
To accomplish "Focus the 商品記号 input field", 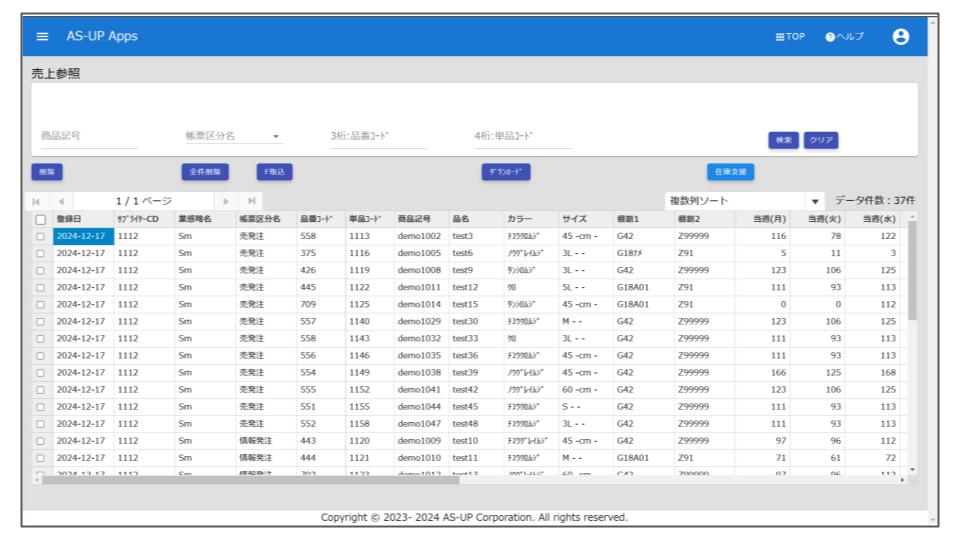I will (88, 136).
